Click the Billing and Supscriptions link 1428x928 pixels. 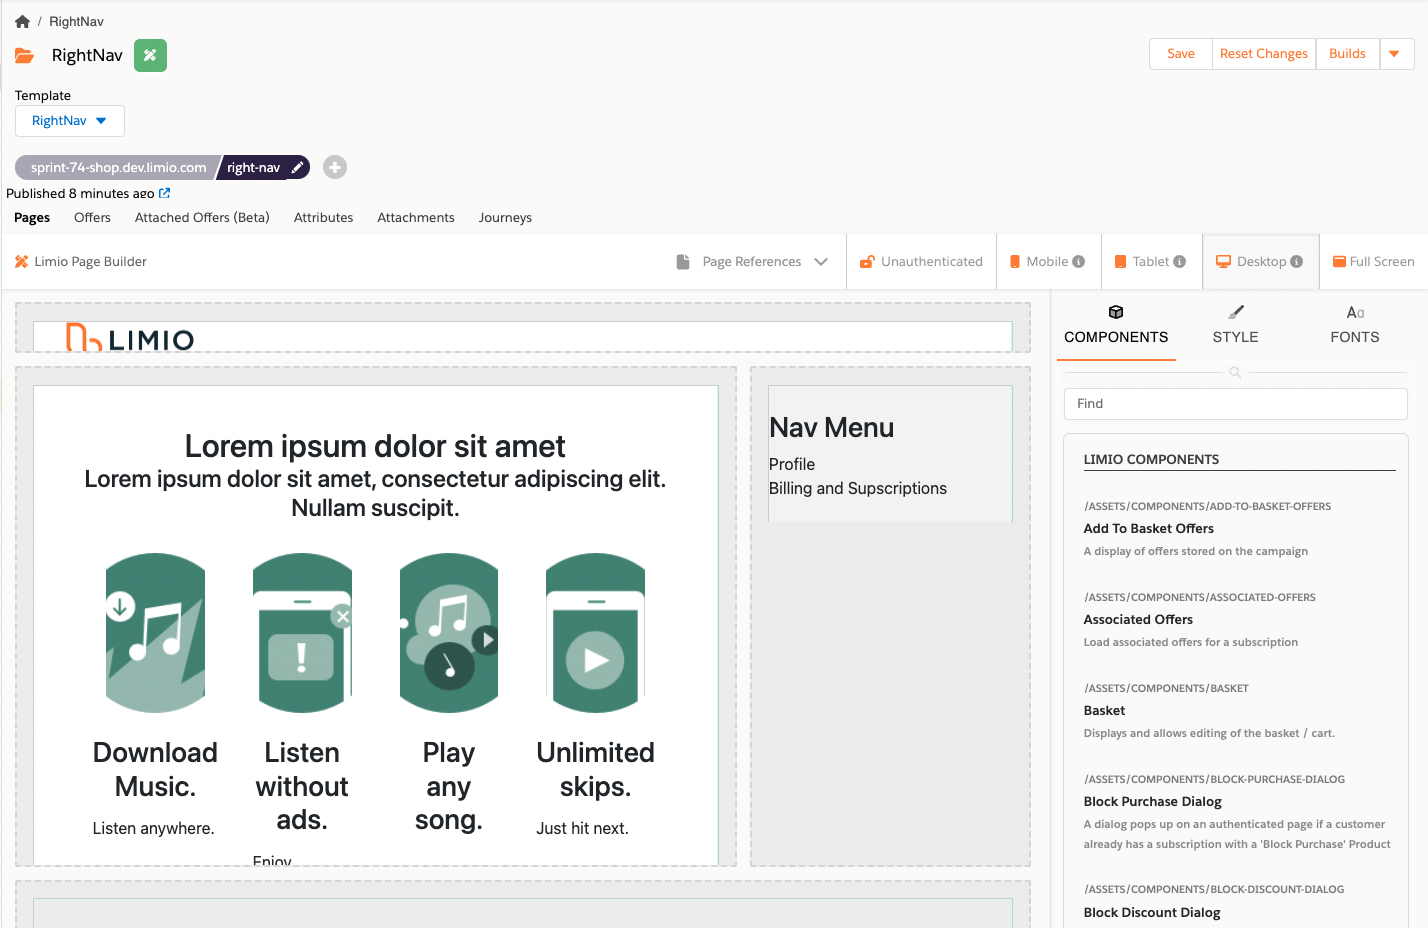click(x=858, y=488)
